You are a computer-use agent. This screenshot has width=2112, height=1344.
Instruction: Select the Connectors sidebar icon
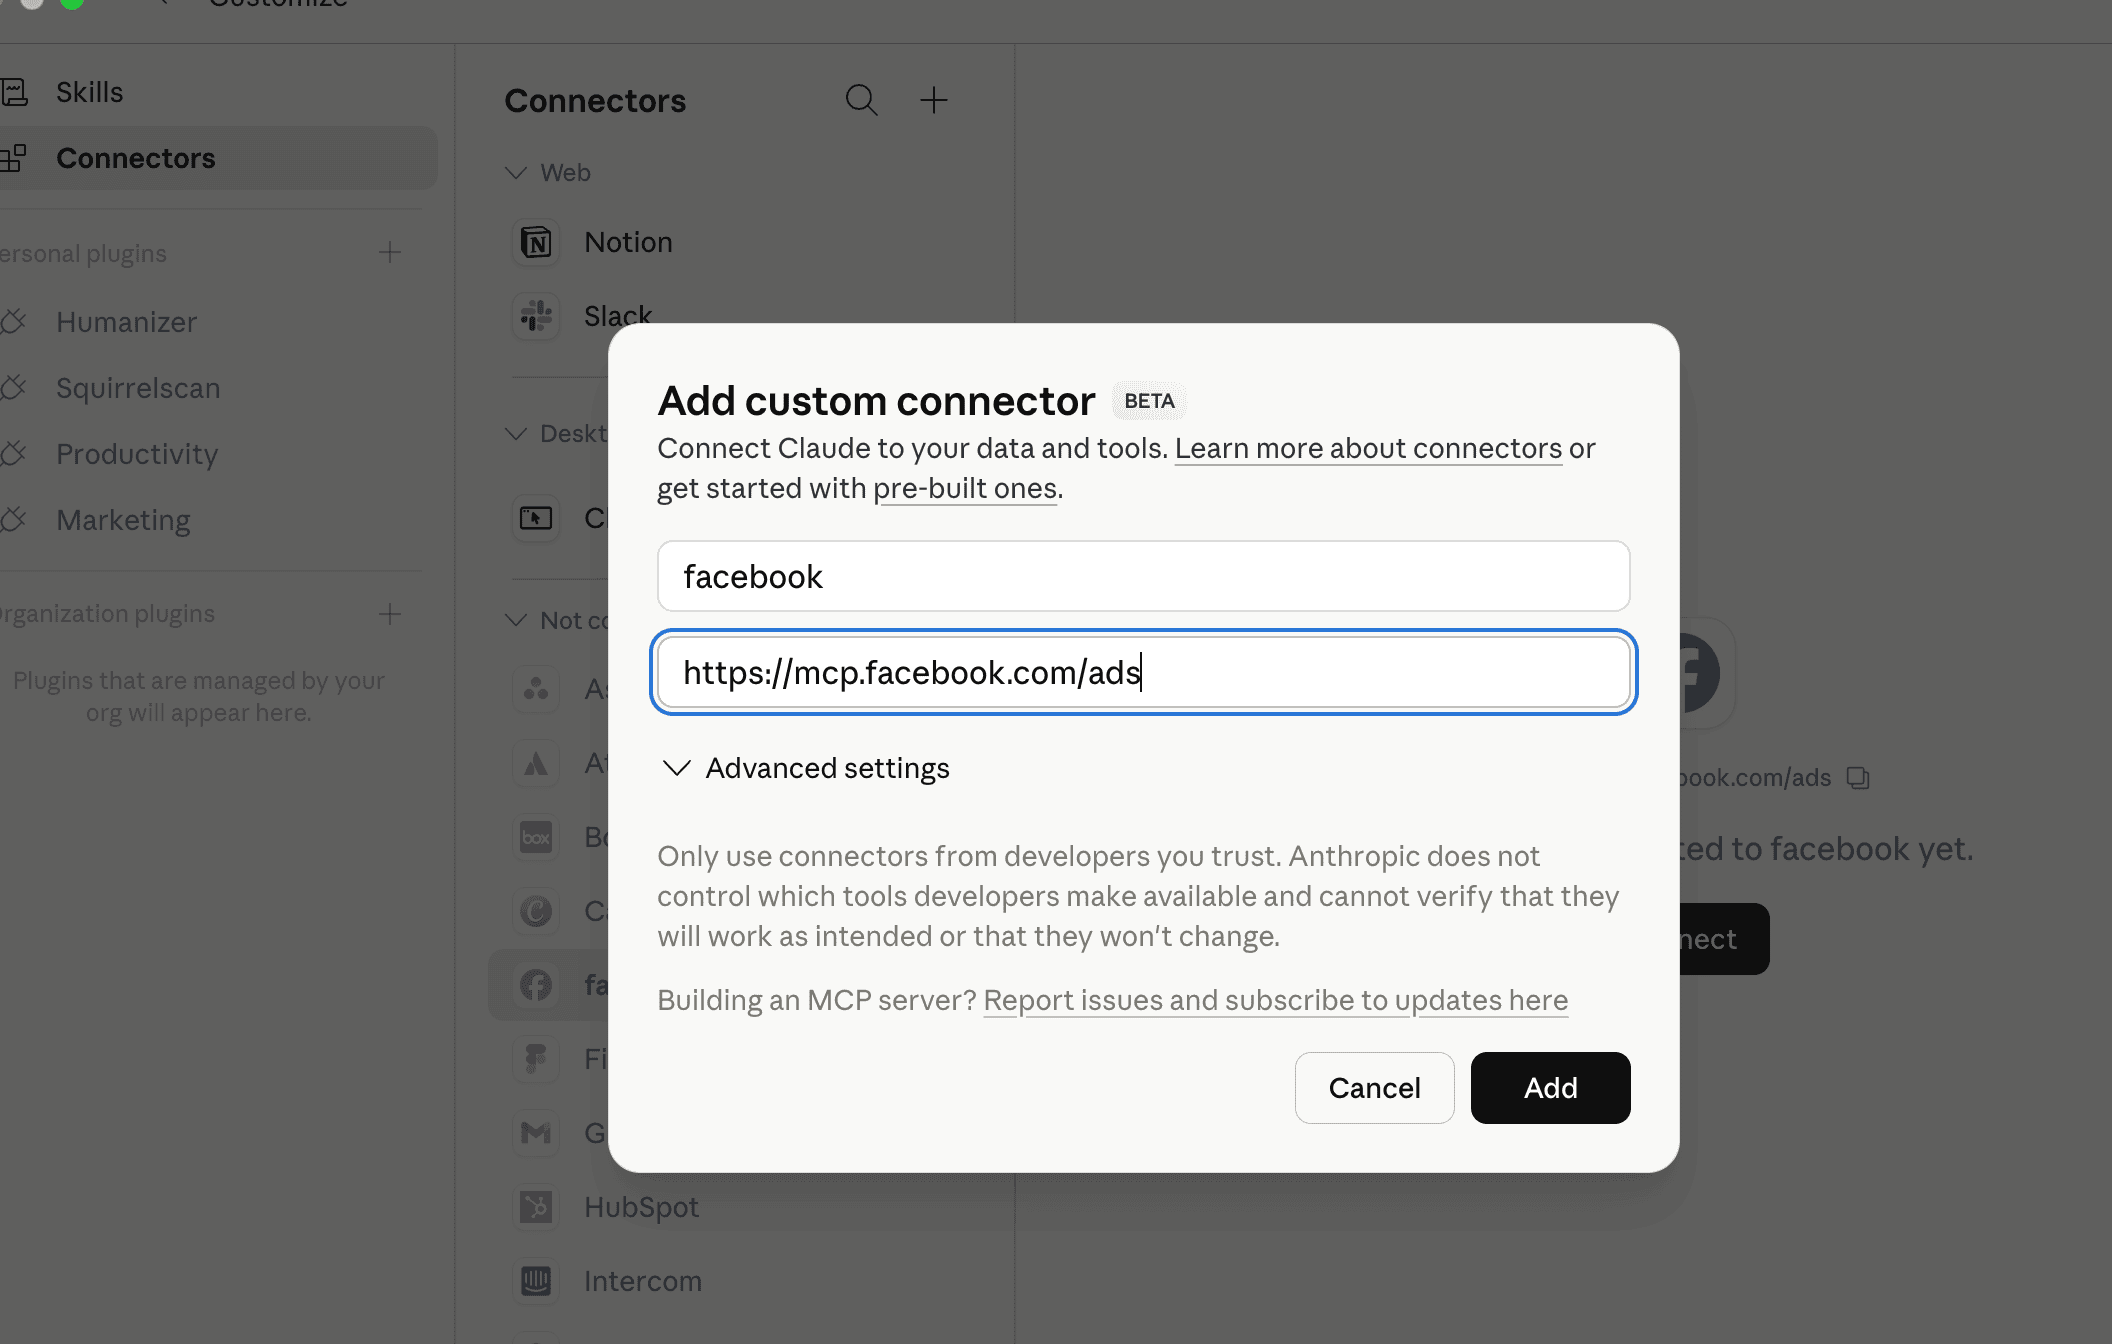[14, 158]
